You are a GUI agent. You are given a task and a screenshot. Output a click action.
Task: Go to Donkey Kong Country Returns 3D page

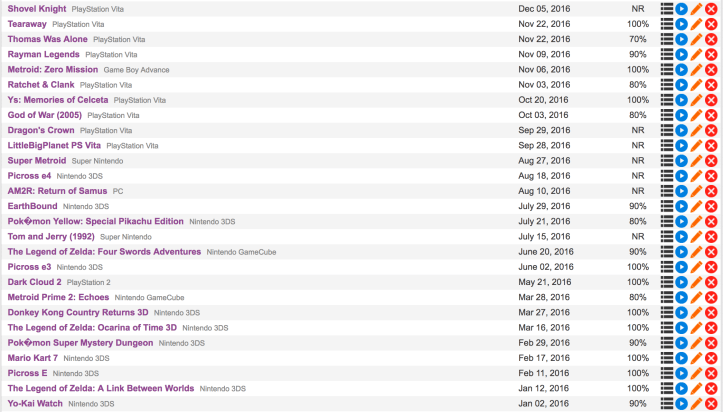coord(77,312)
